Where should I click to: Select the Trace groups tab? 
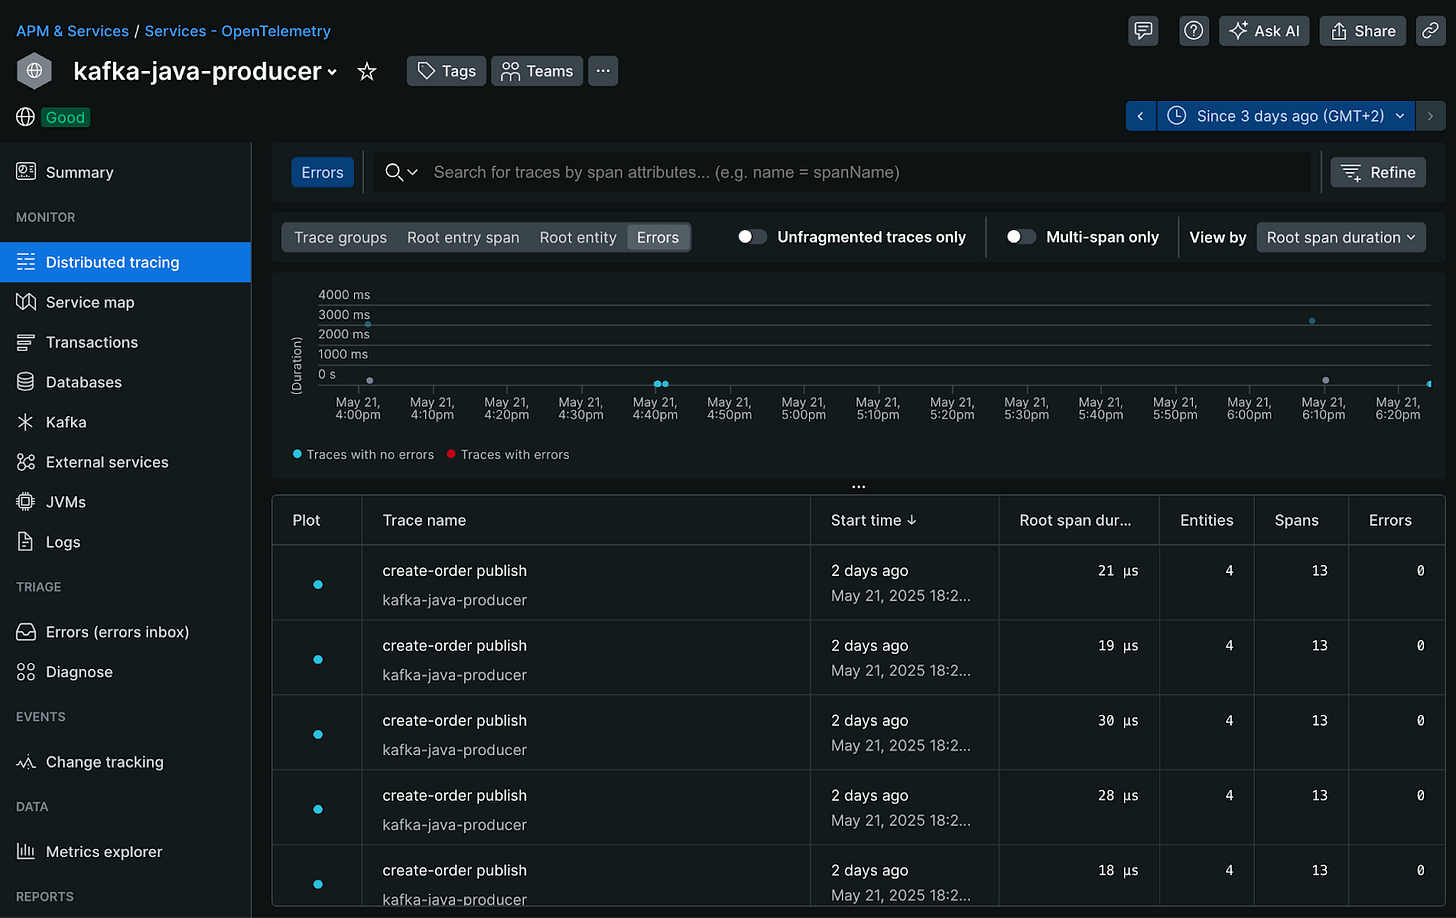[340, 237]
